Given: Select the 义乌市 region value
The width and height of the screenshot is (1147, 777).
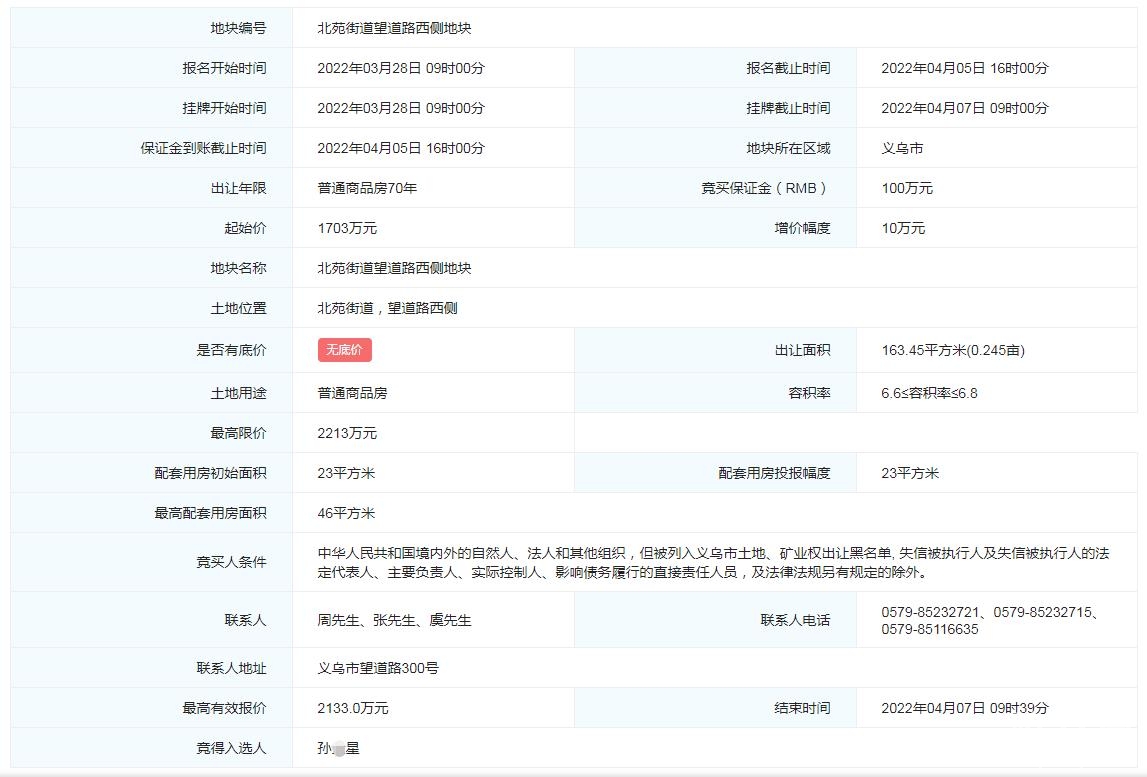Looking at the screenshot, I should [x=902, y=148].
